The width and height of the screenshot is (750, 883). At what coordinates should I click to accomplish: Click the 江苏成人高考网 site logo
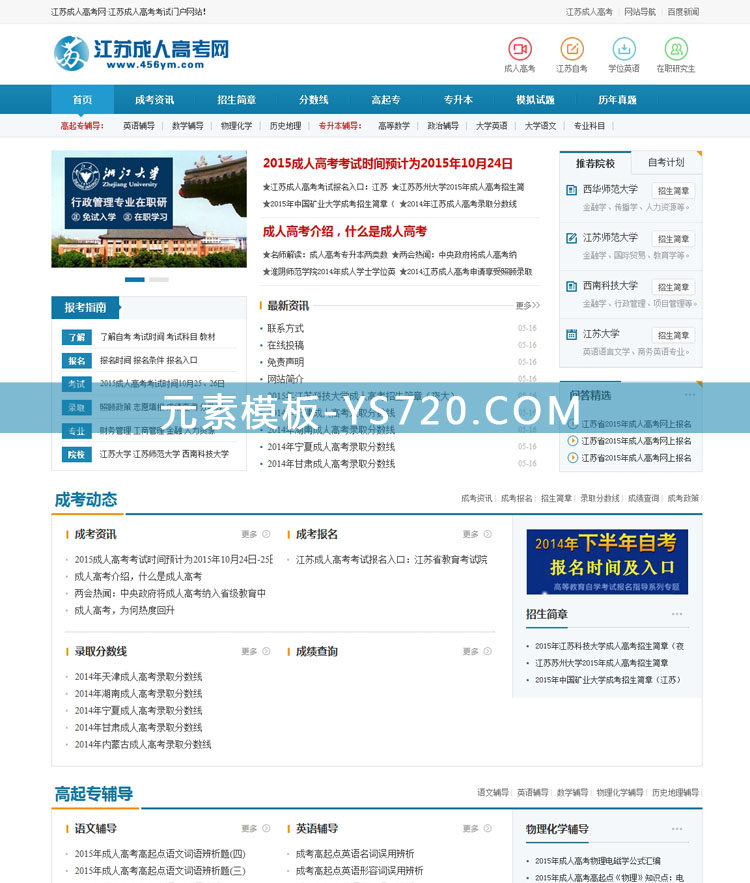tap(141, 53)
